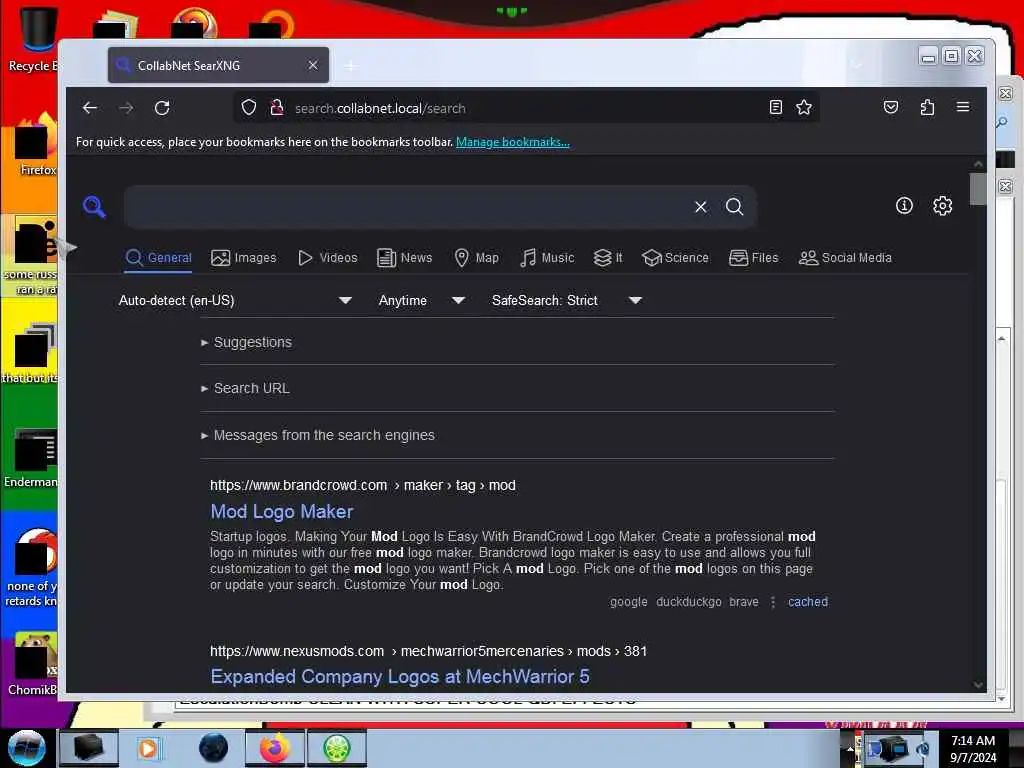This screenshot has width=1024, height=768.
Task: Click the Manage bookmarks link
Action: (513, 142)
